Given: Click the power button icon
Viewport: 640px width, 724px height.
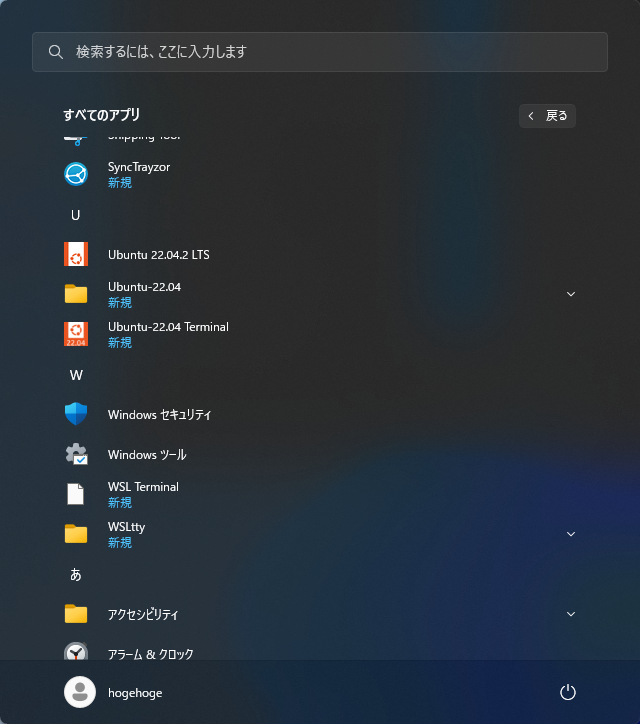Looking at the screenshot, I should tap(568, 692).
